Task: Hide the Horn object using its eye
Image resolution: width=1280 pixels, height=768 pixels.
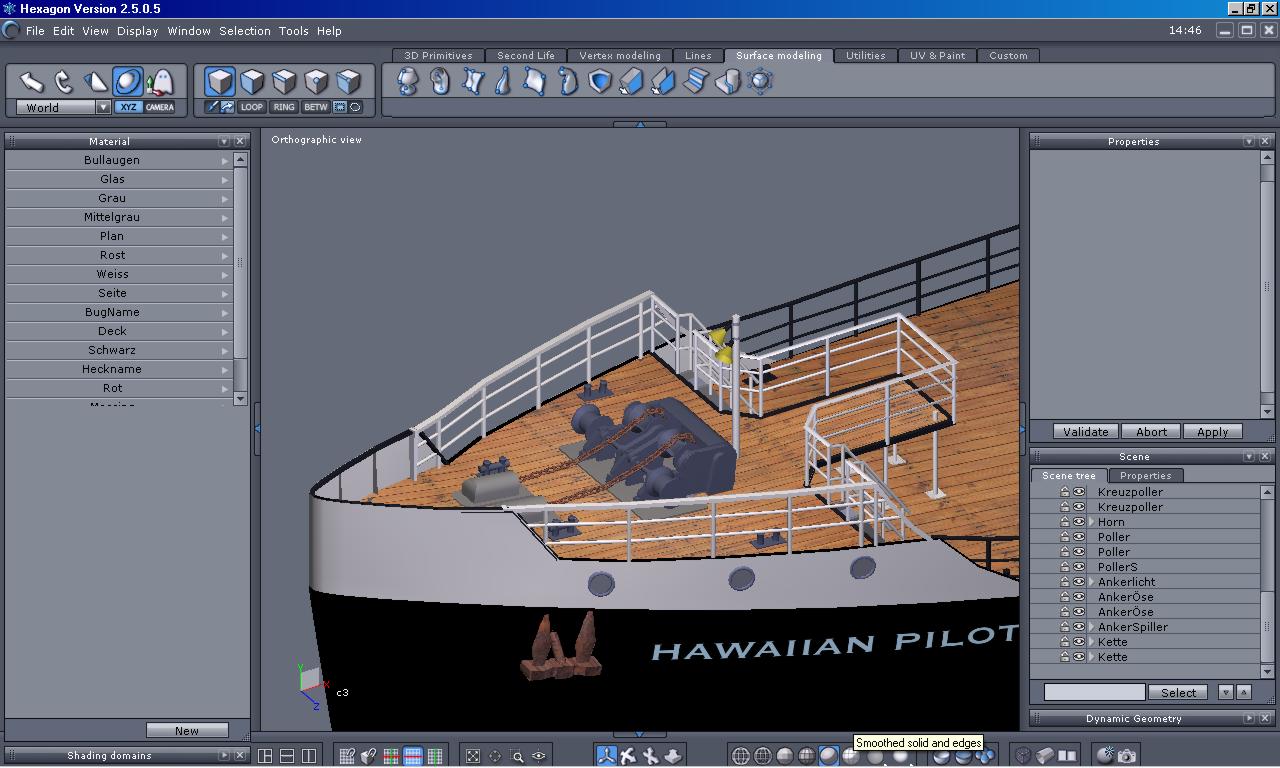Action: pyautogui.click(x=1079, y=522)
